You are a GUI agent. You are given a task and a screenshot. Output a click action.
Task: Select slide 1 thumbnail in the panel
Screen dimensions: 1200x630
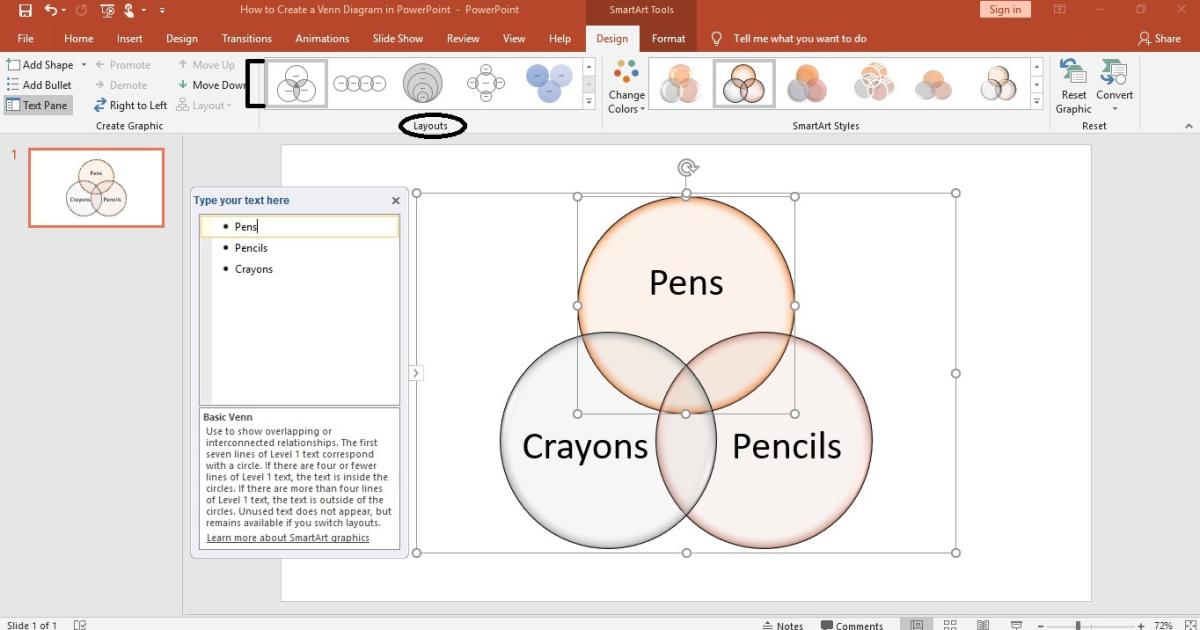(x=95, y=187)
